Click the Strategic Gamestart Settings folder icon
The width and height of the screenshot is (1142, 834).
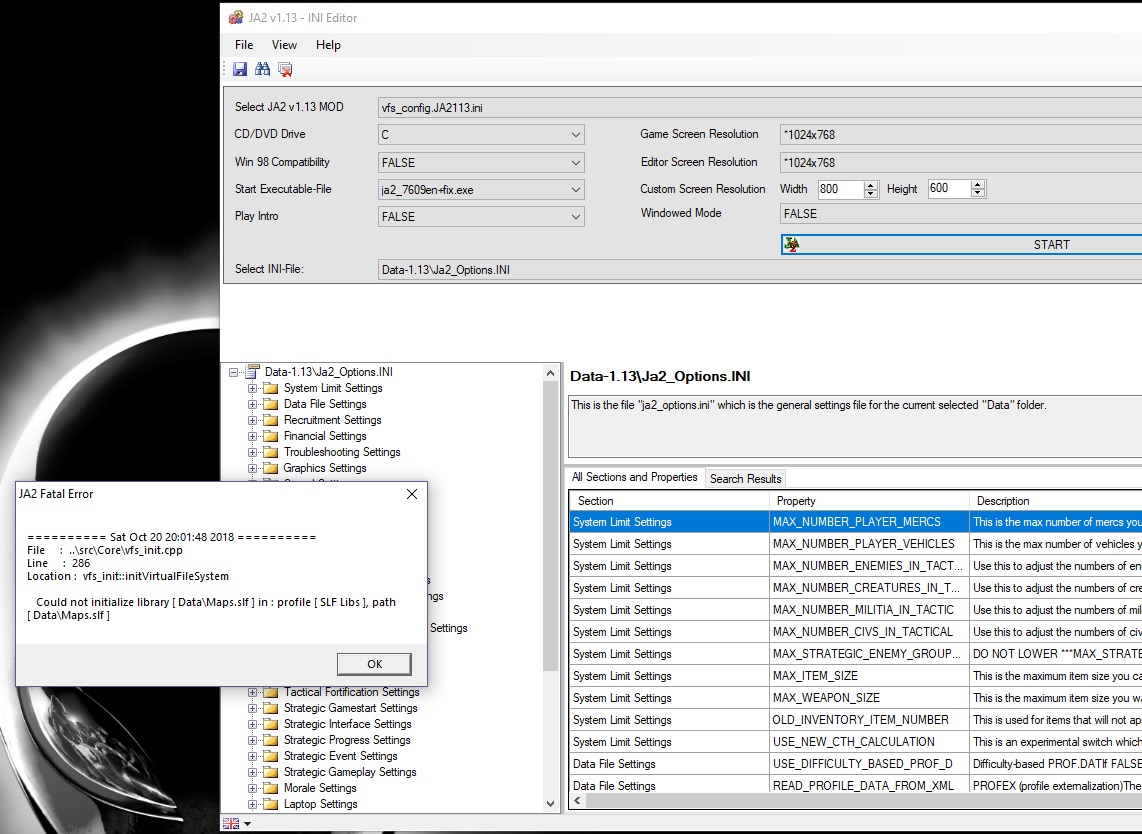click(x=271, y=708)
